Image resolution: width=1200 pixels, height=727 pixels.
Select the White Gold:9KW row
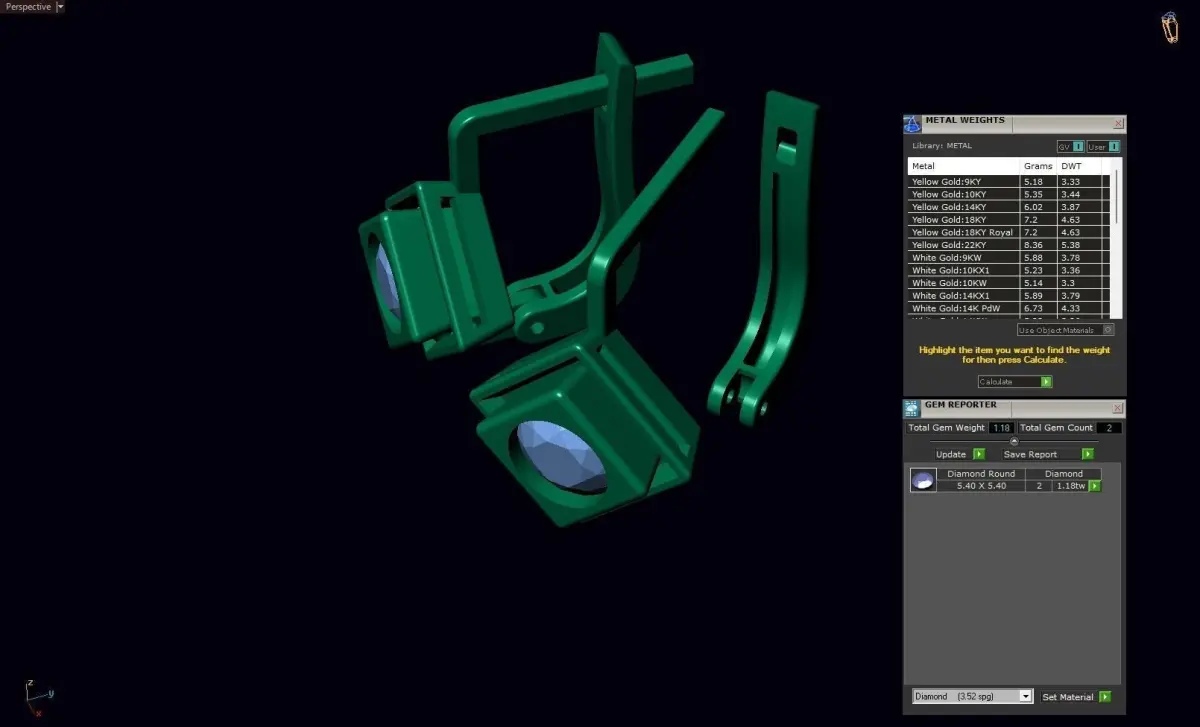pyautogui.click(x=1008, y=258)
